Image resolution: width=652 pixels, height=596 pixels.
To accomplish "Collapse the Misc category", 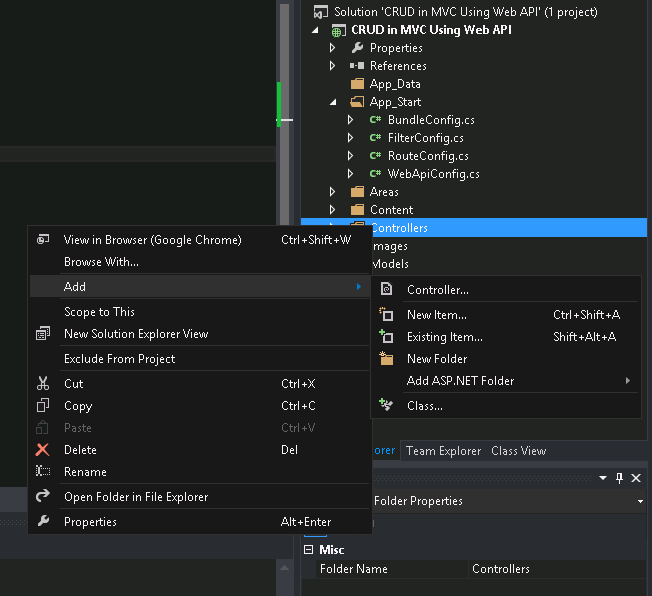I will pyautogui.click(x=308, y=549).
